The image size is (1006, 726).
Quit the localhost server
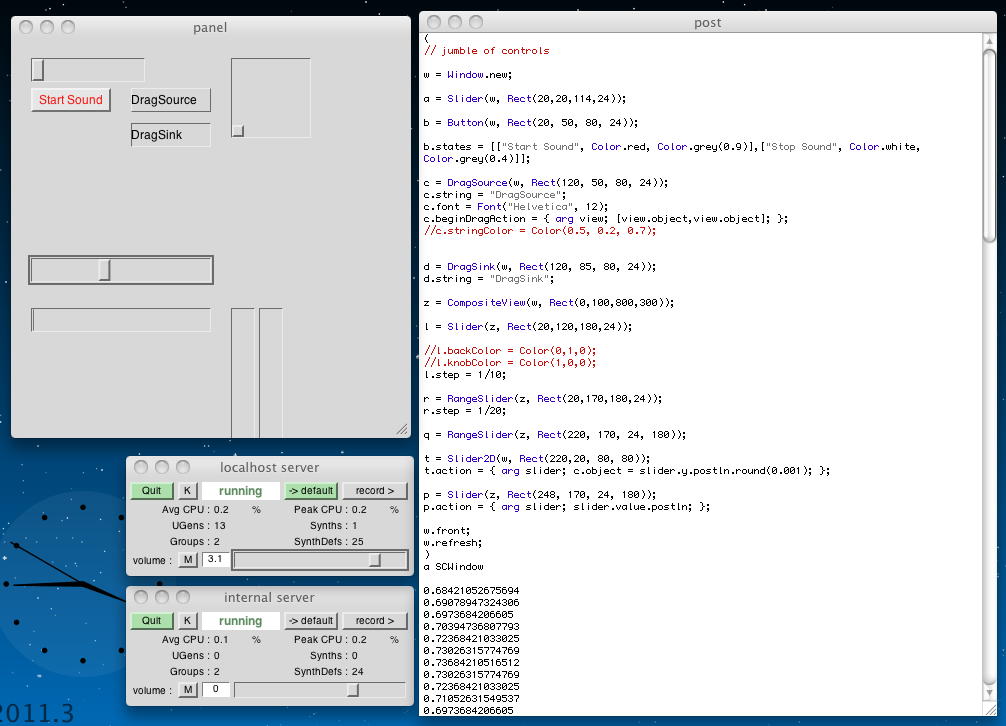point(151,491)
